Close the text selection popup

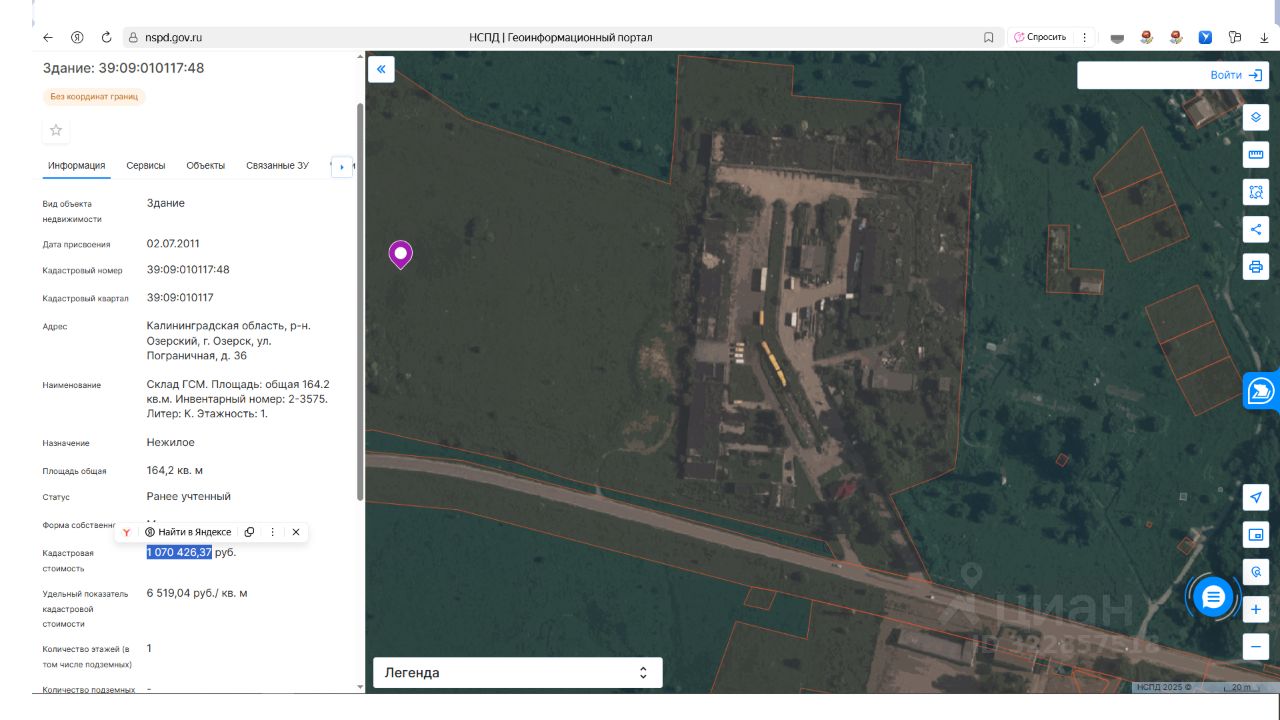(296, 532)
